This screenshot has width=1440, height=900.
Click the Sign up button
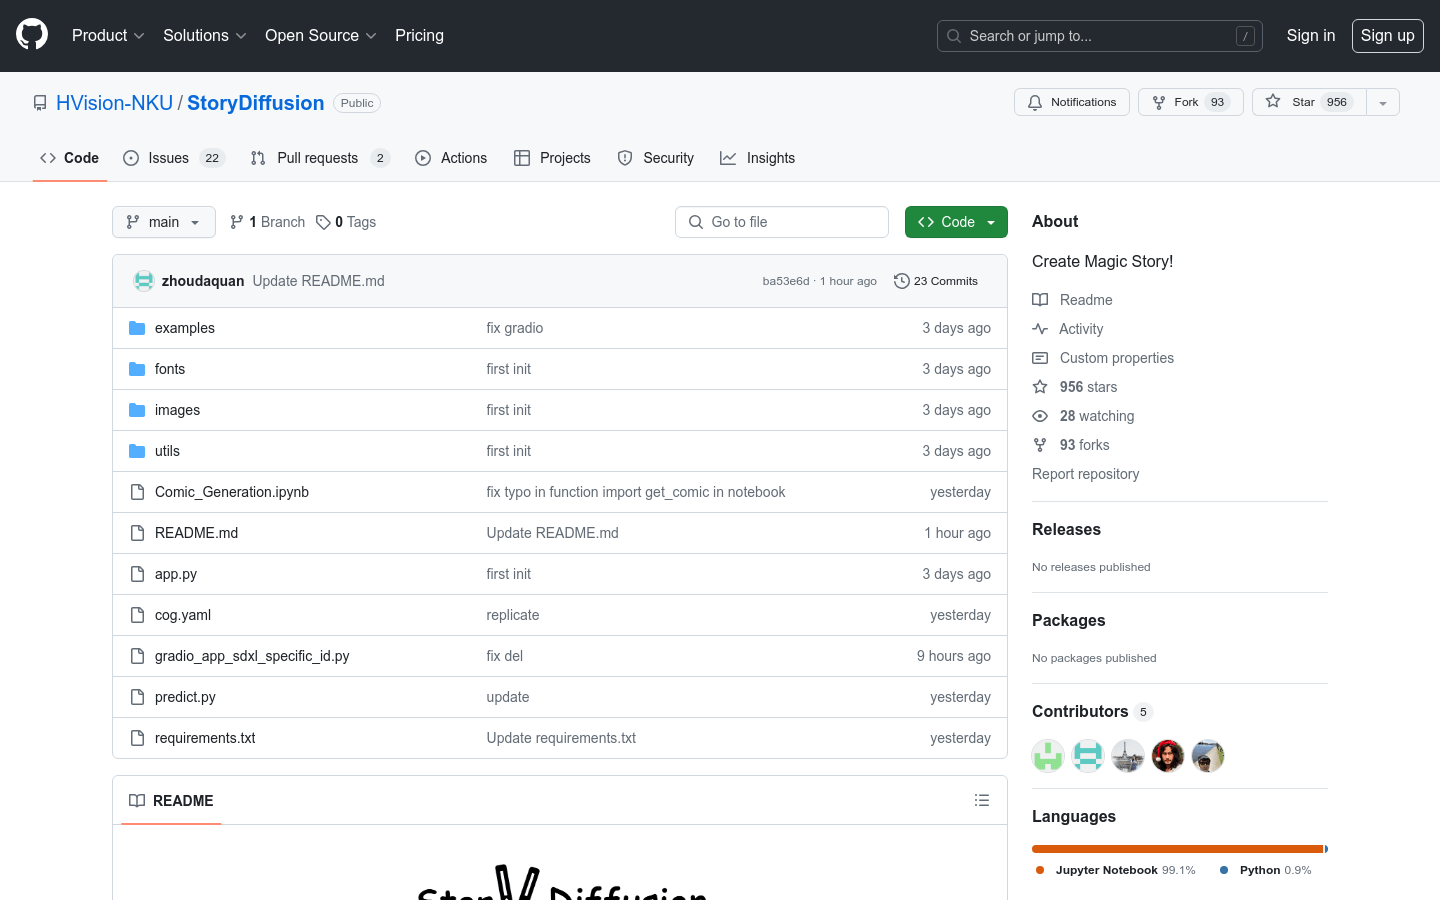tap(1388, 36)
